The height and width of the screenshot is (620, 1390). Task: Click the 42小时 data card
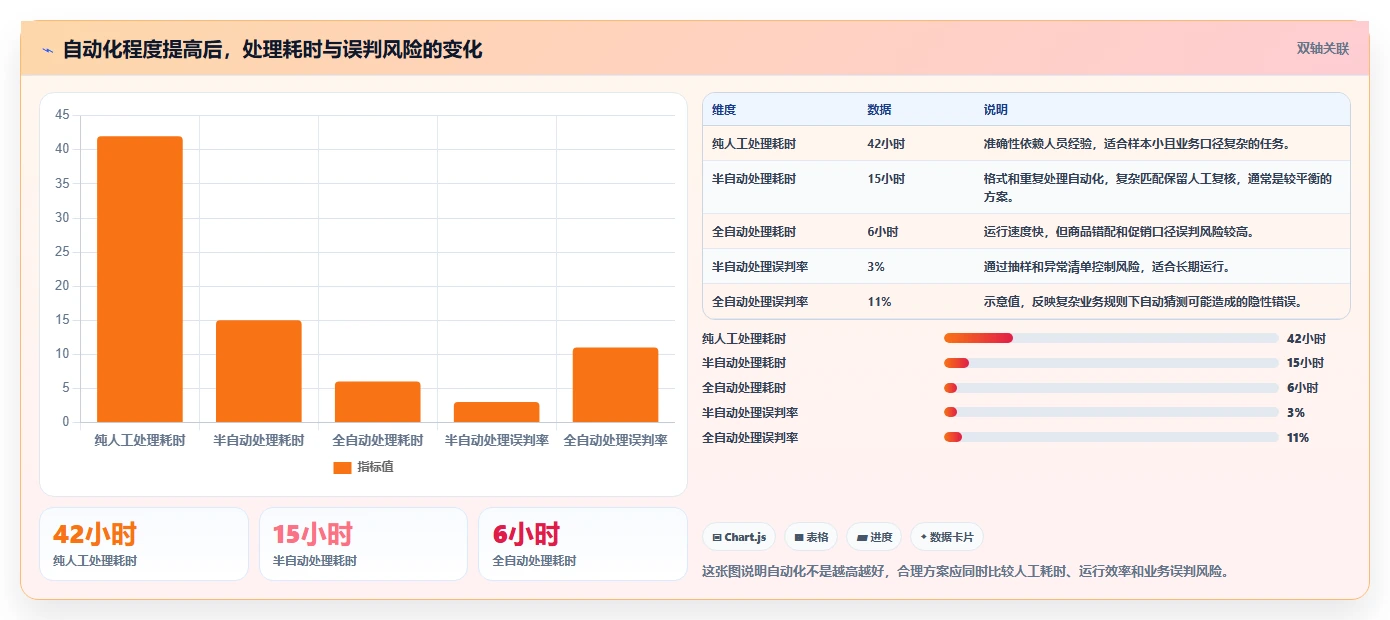pos(144,544)
